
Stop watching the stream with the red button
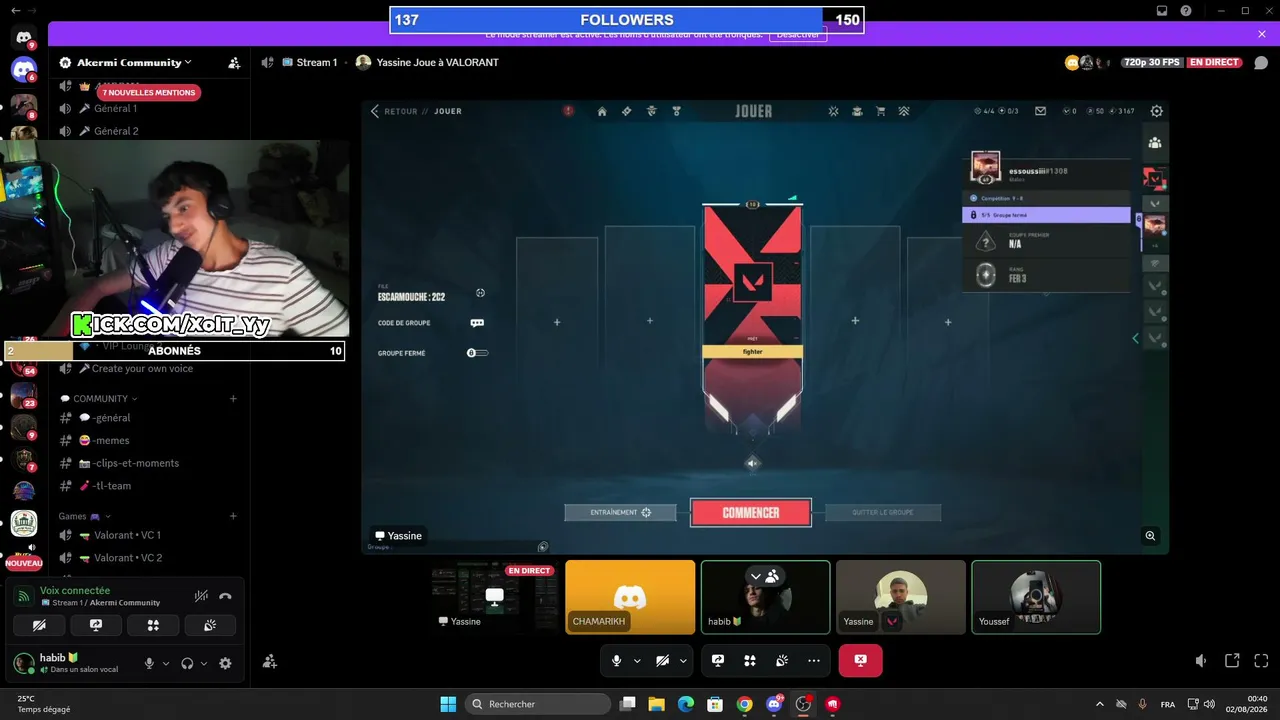click(x=861, y=661)
